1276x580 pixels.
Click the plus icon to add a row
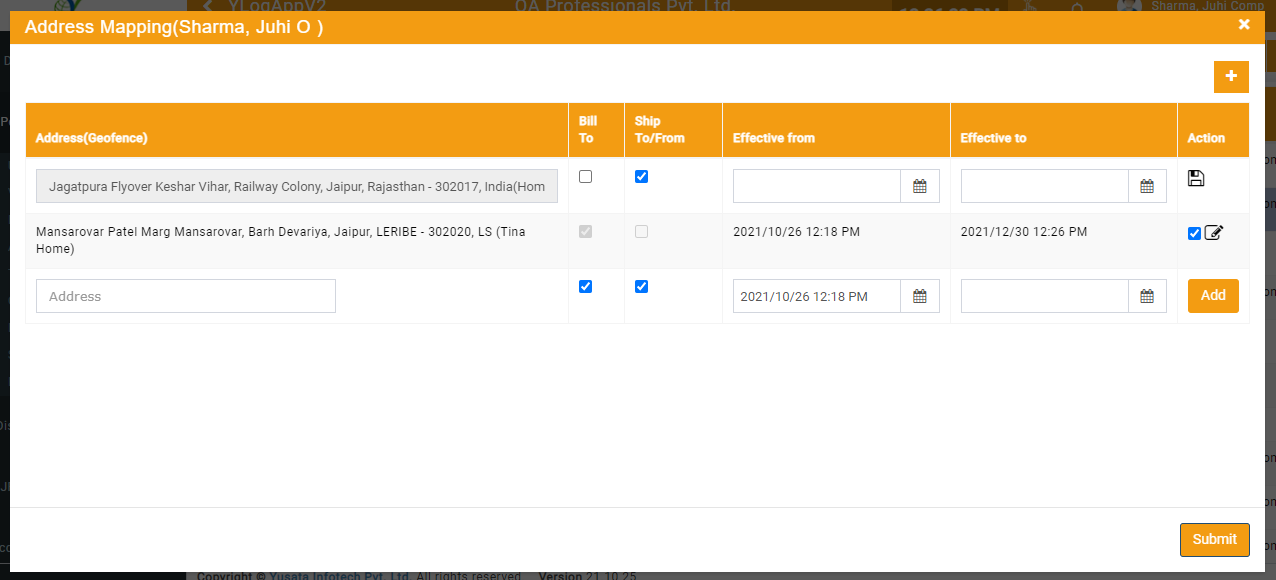click(1231, 77)
